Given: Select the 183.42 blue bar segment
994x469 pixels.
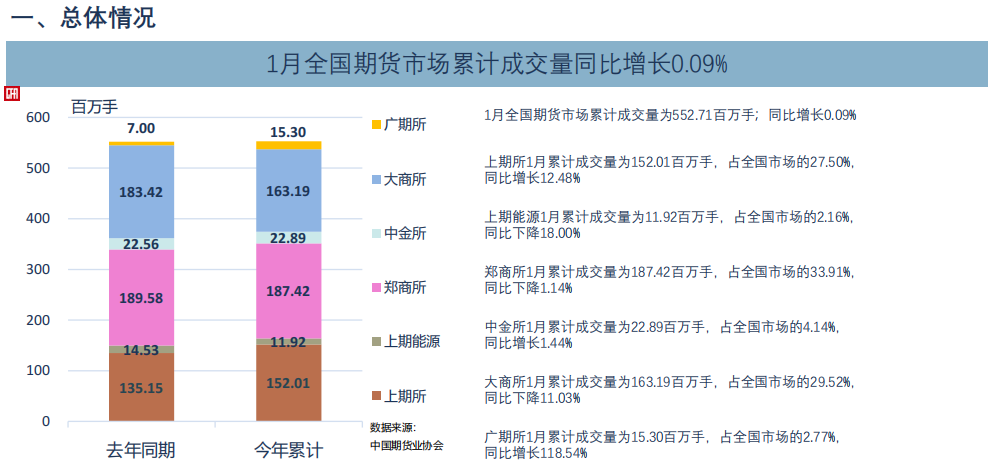Looking at the screenshot, I should 141,192.
